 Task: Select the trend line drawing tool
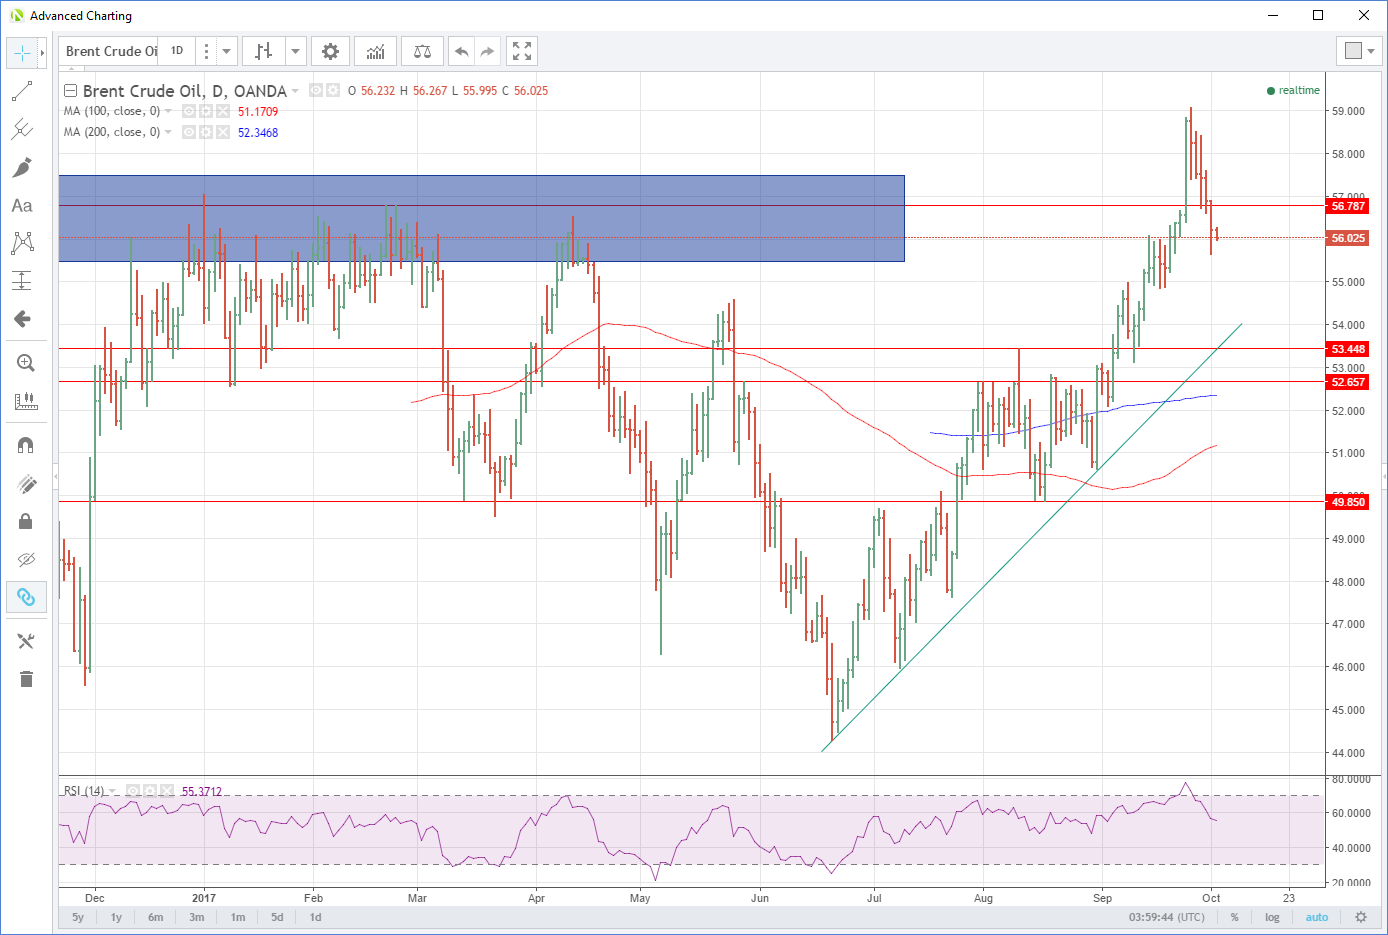click(x=22, y=91)
